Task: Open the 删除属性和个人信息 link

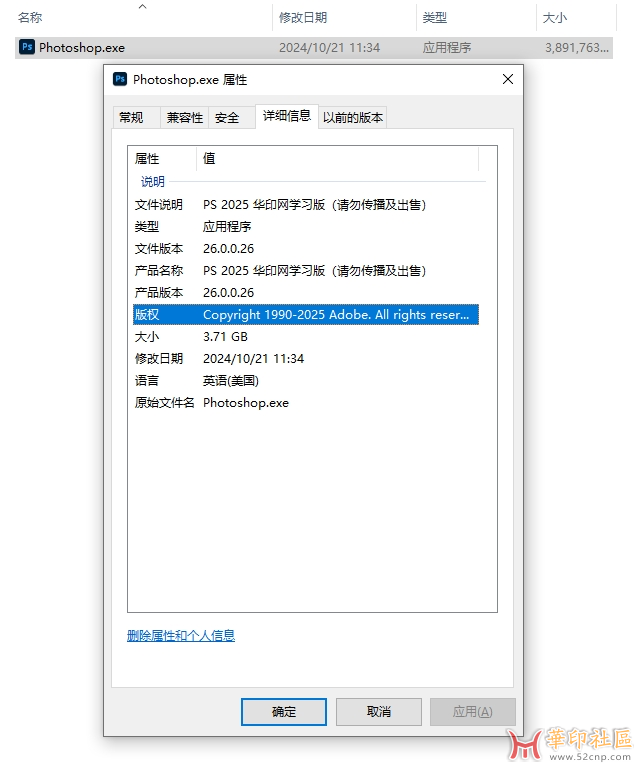Action: click(x=181, y=635)
